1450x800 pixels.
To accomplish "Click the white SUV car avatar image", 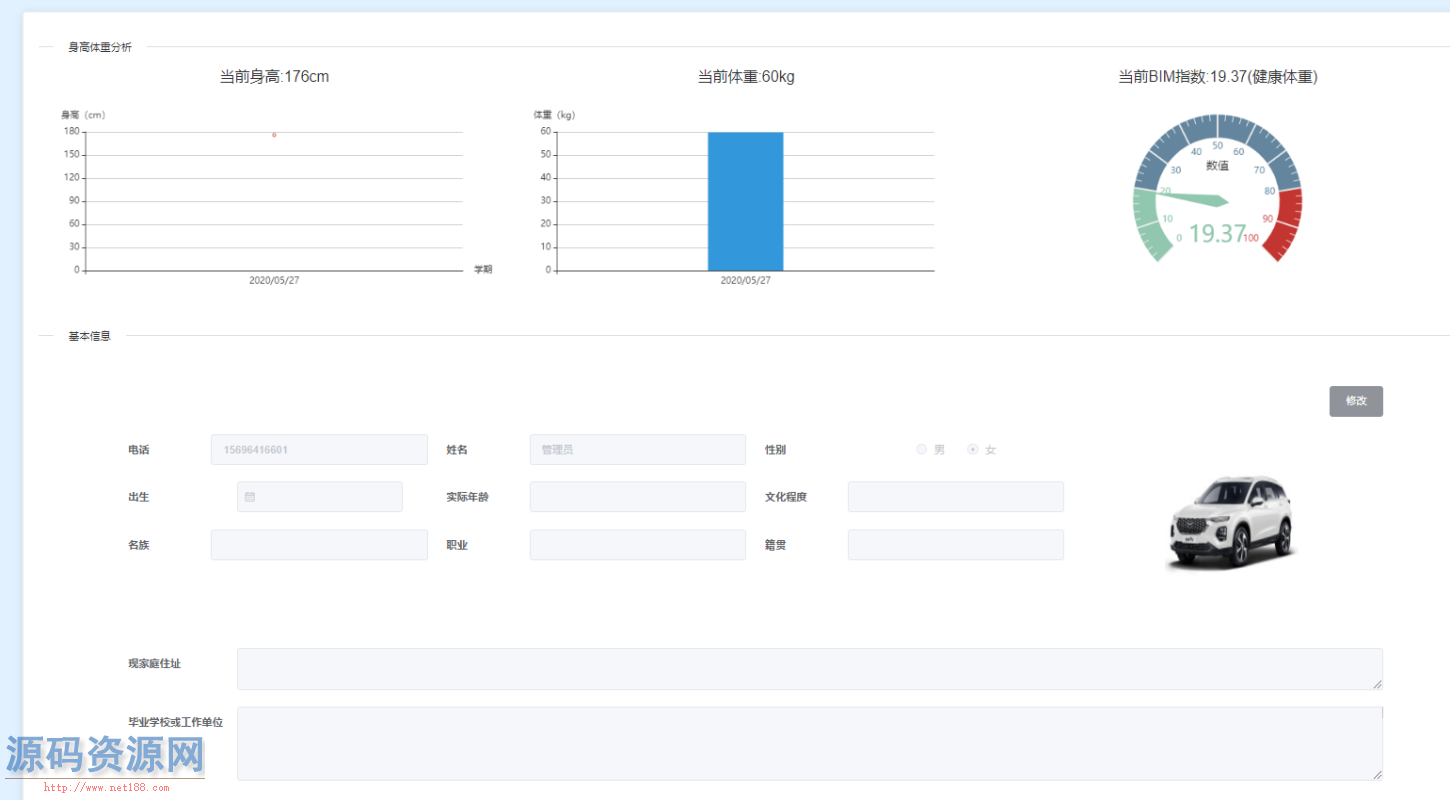I will point(1233,523).
